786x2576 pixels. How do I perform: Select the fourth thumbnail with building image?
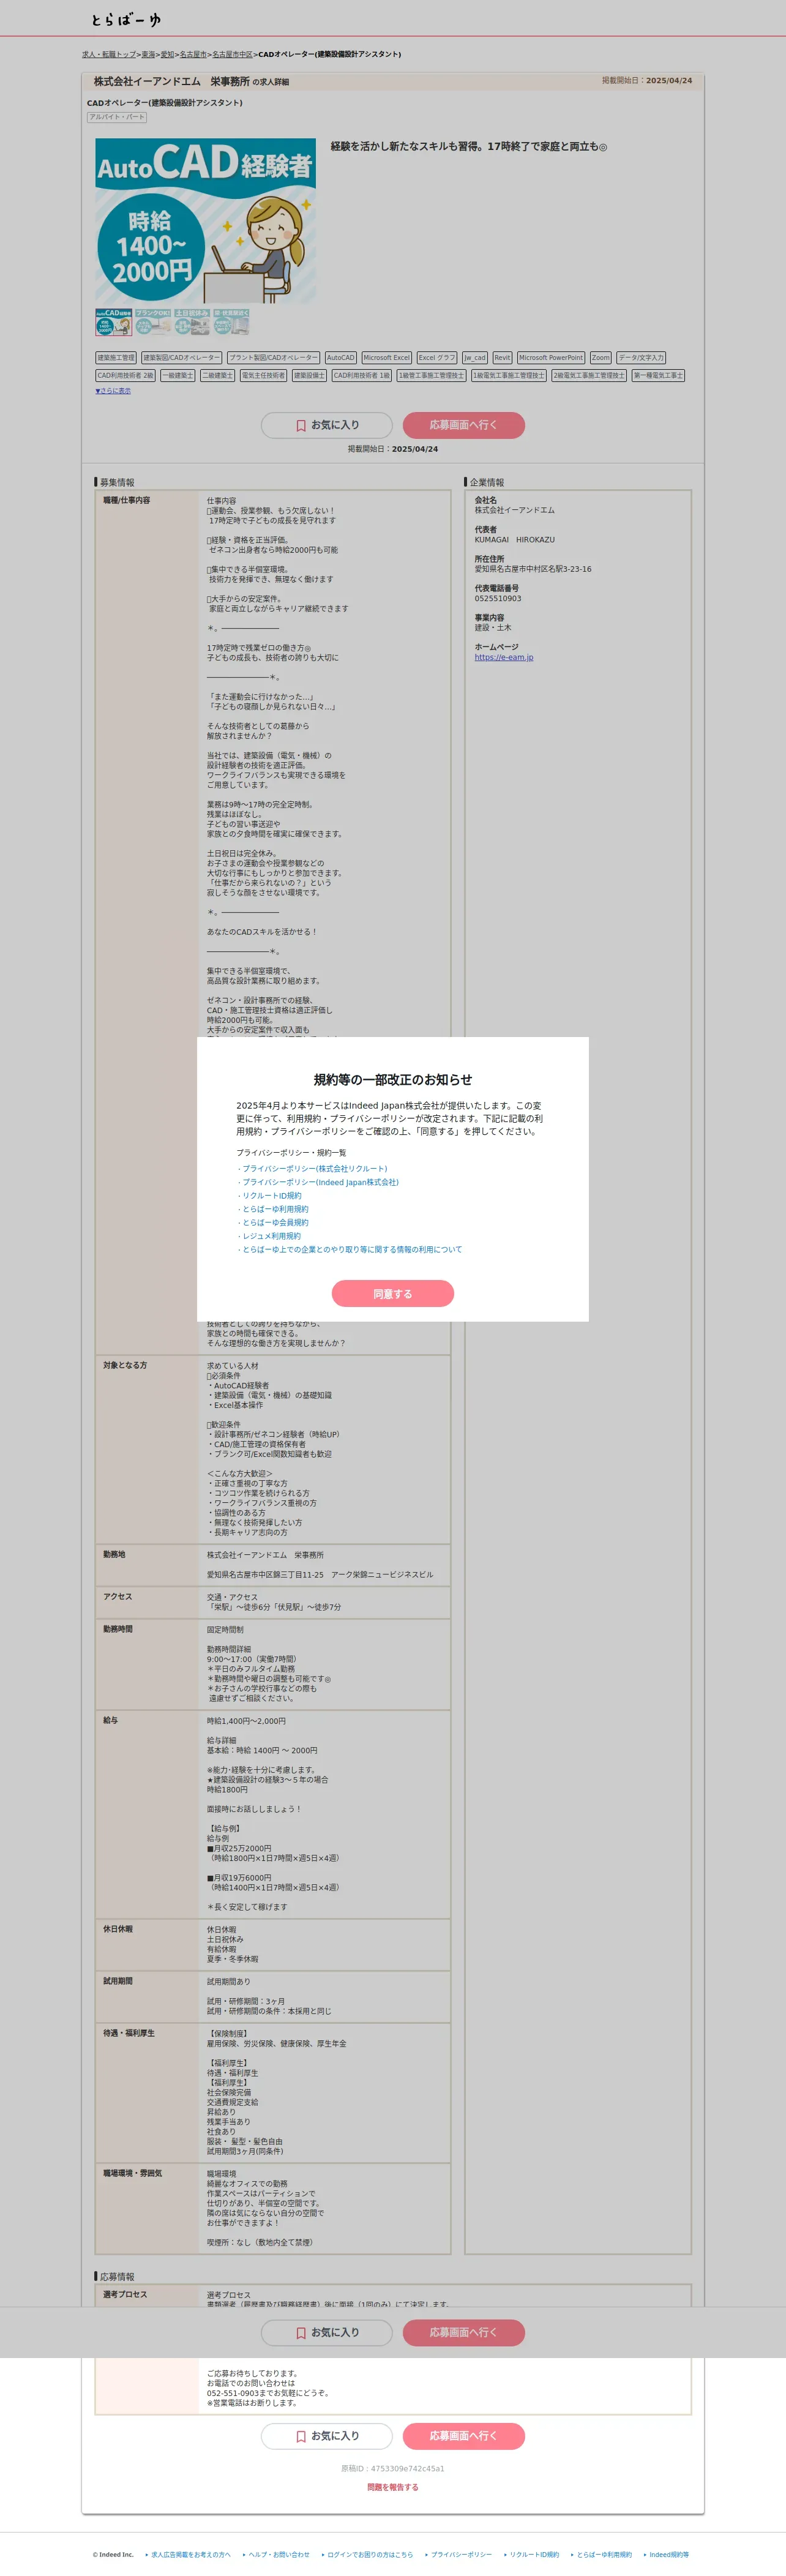[231, 321]
